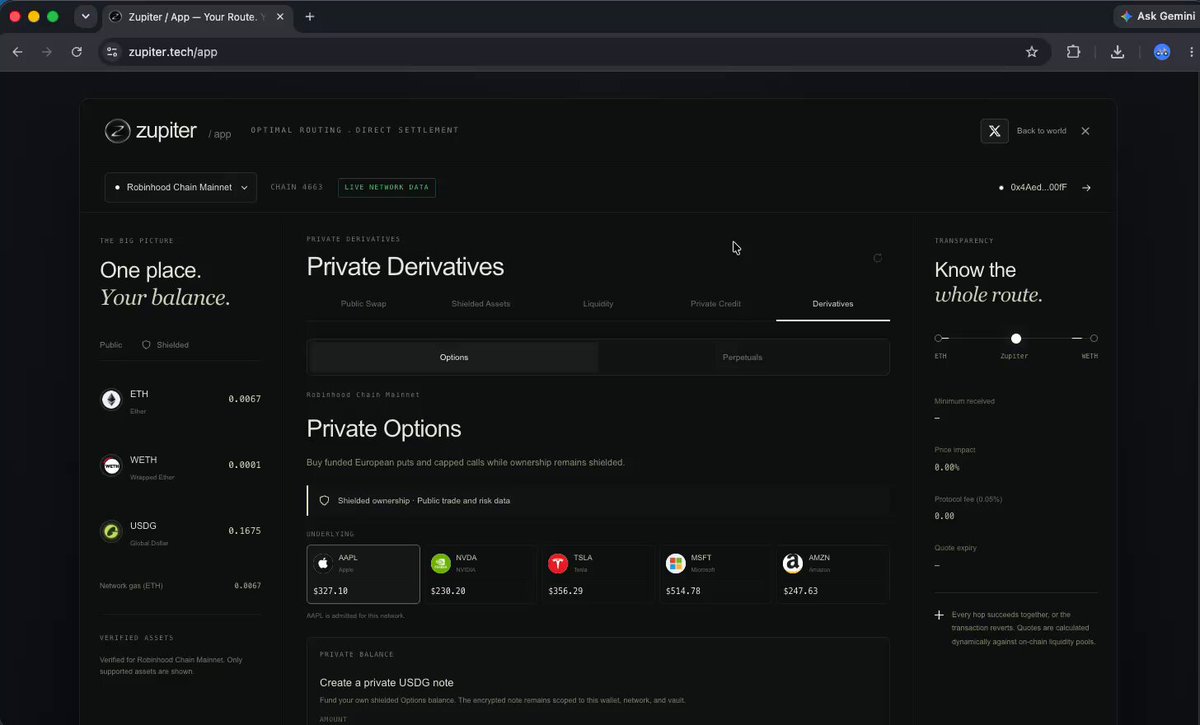Screen dimensions: 1200x725
Task: Choose AMZN as the underlying
Action: (833, 574)
